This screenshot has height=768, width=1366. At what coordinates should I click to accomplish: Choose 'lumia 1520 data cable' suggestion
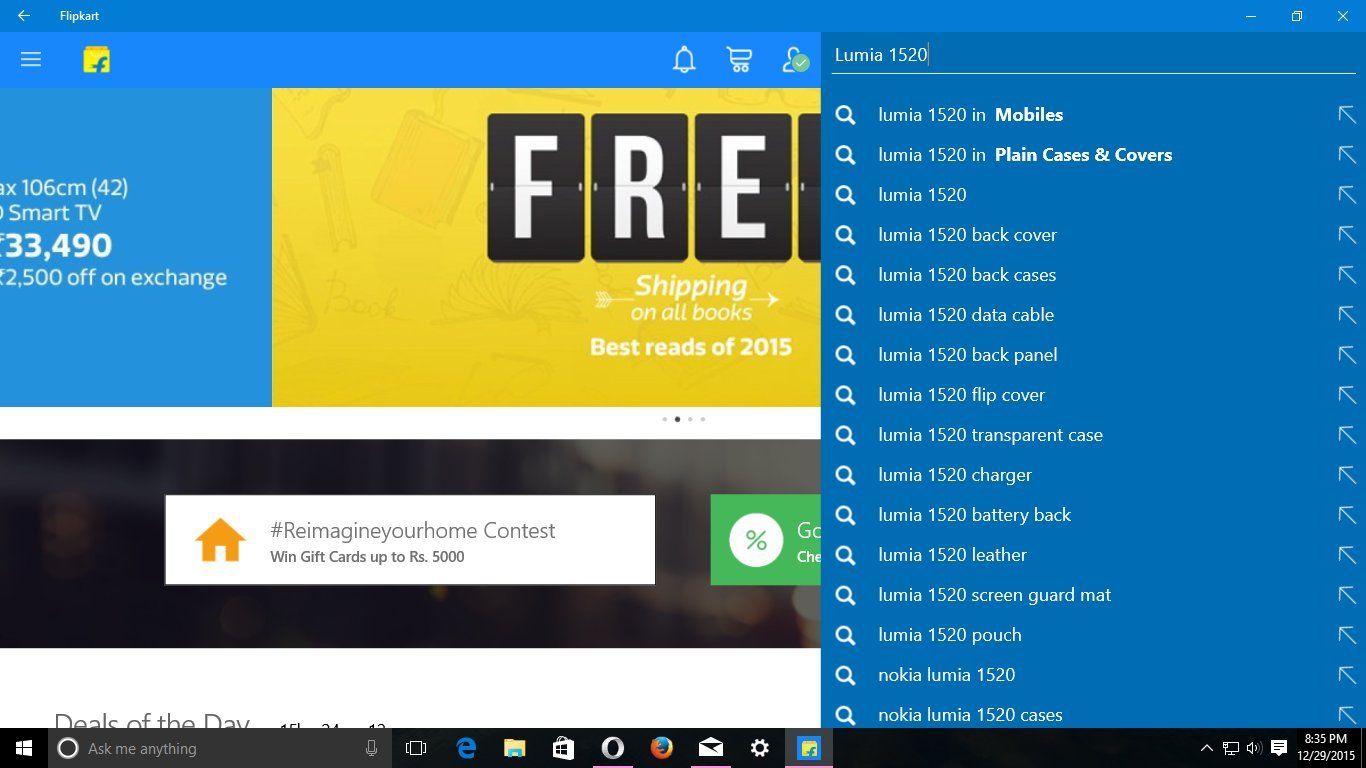tap(1093, 315)
